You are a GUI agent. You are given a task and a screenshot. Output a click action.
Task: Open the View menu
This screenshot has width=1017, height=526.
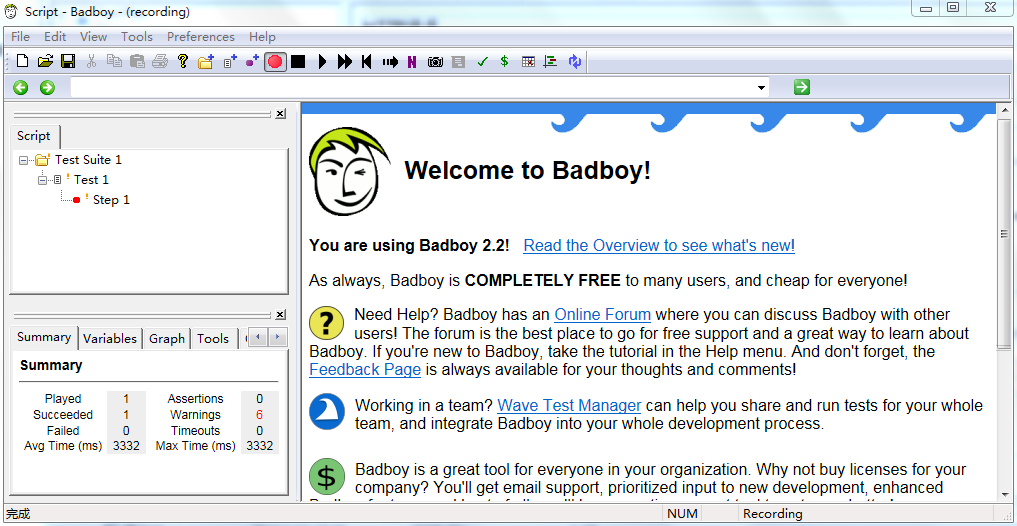point(93,37)
